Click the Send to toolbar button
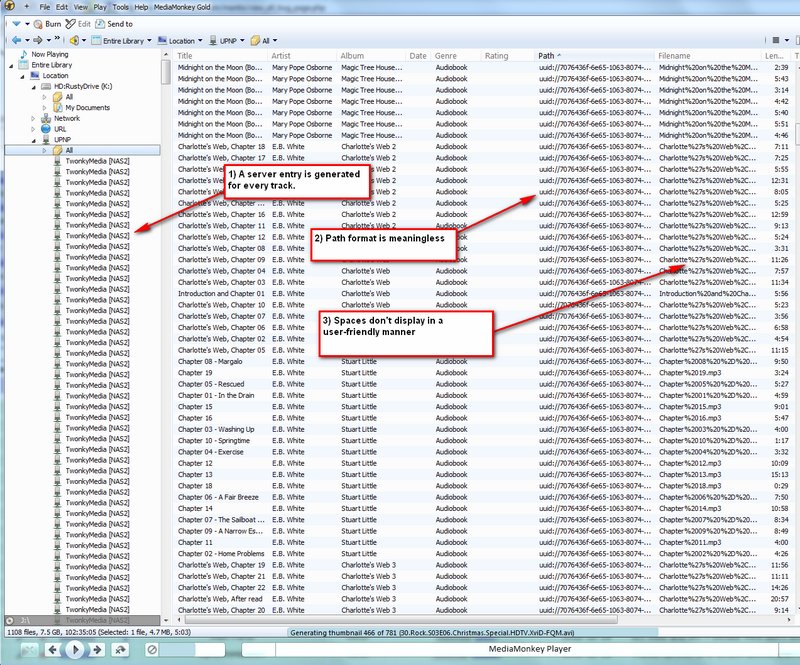Viewport: 800px width, 665px height. coord(115,23)
